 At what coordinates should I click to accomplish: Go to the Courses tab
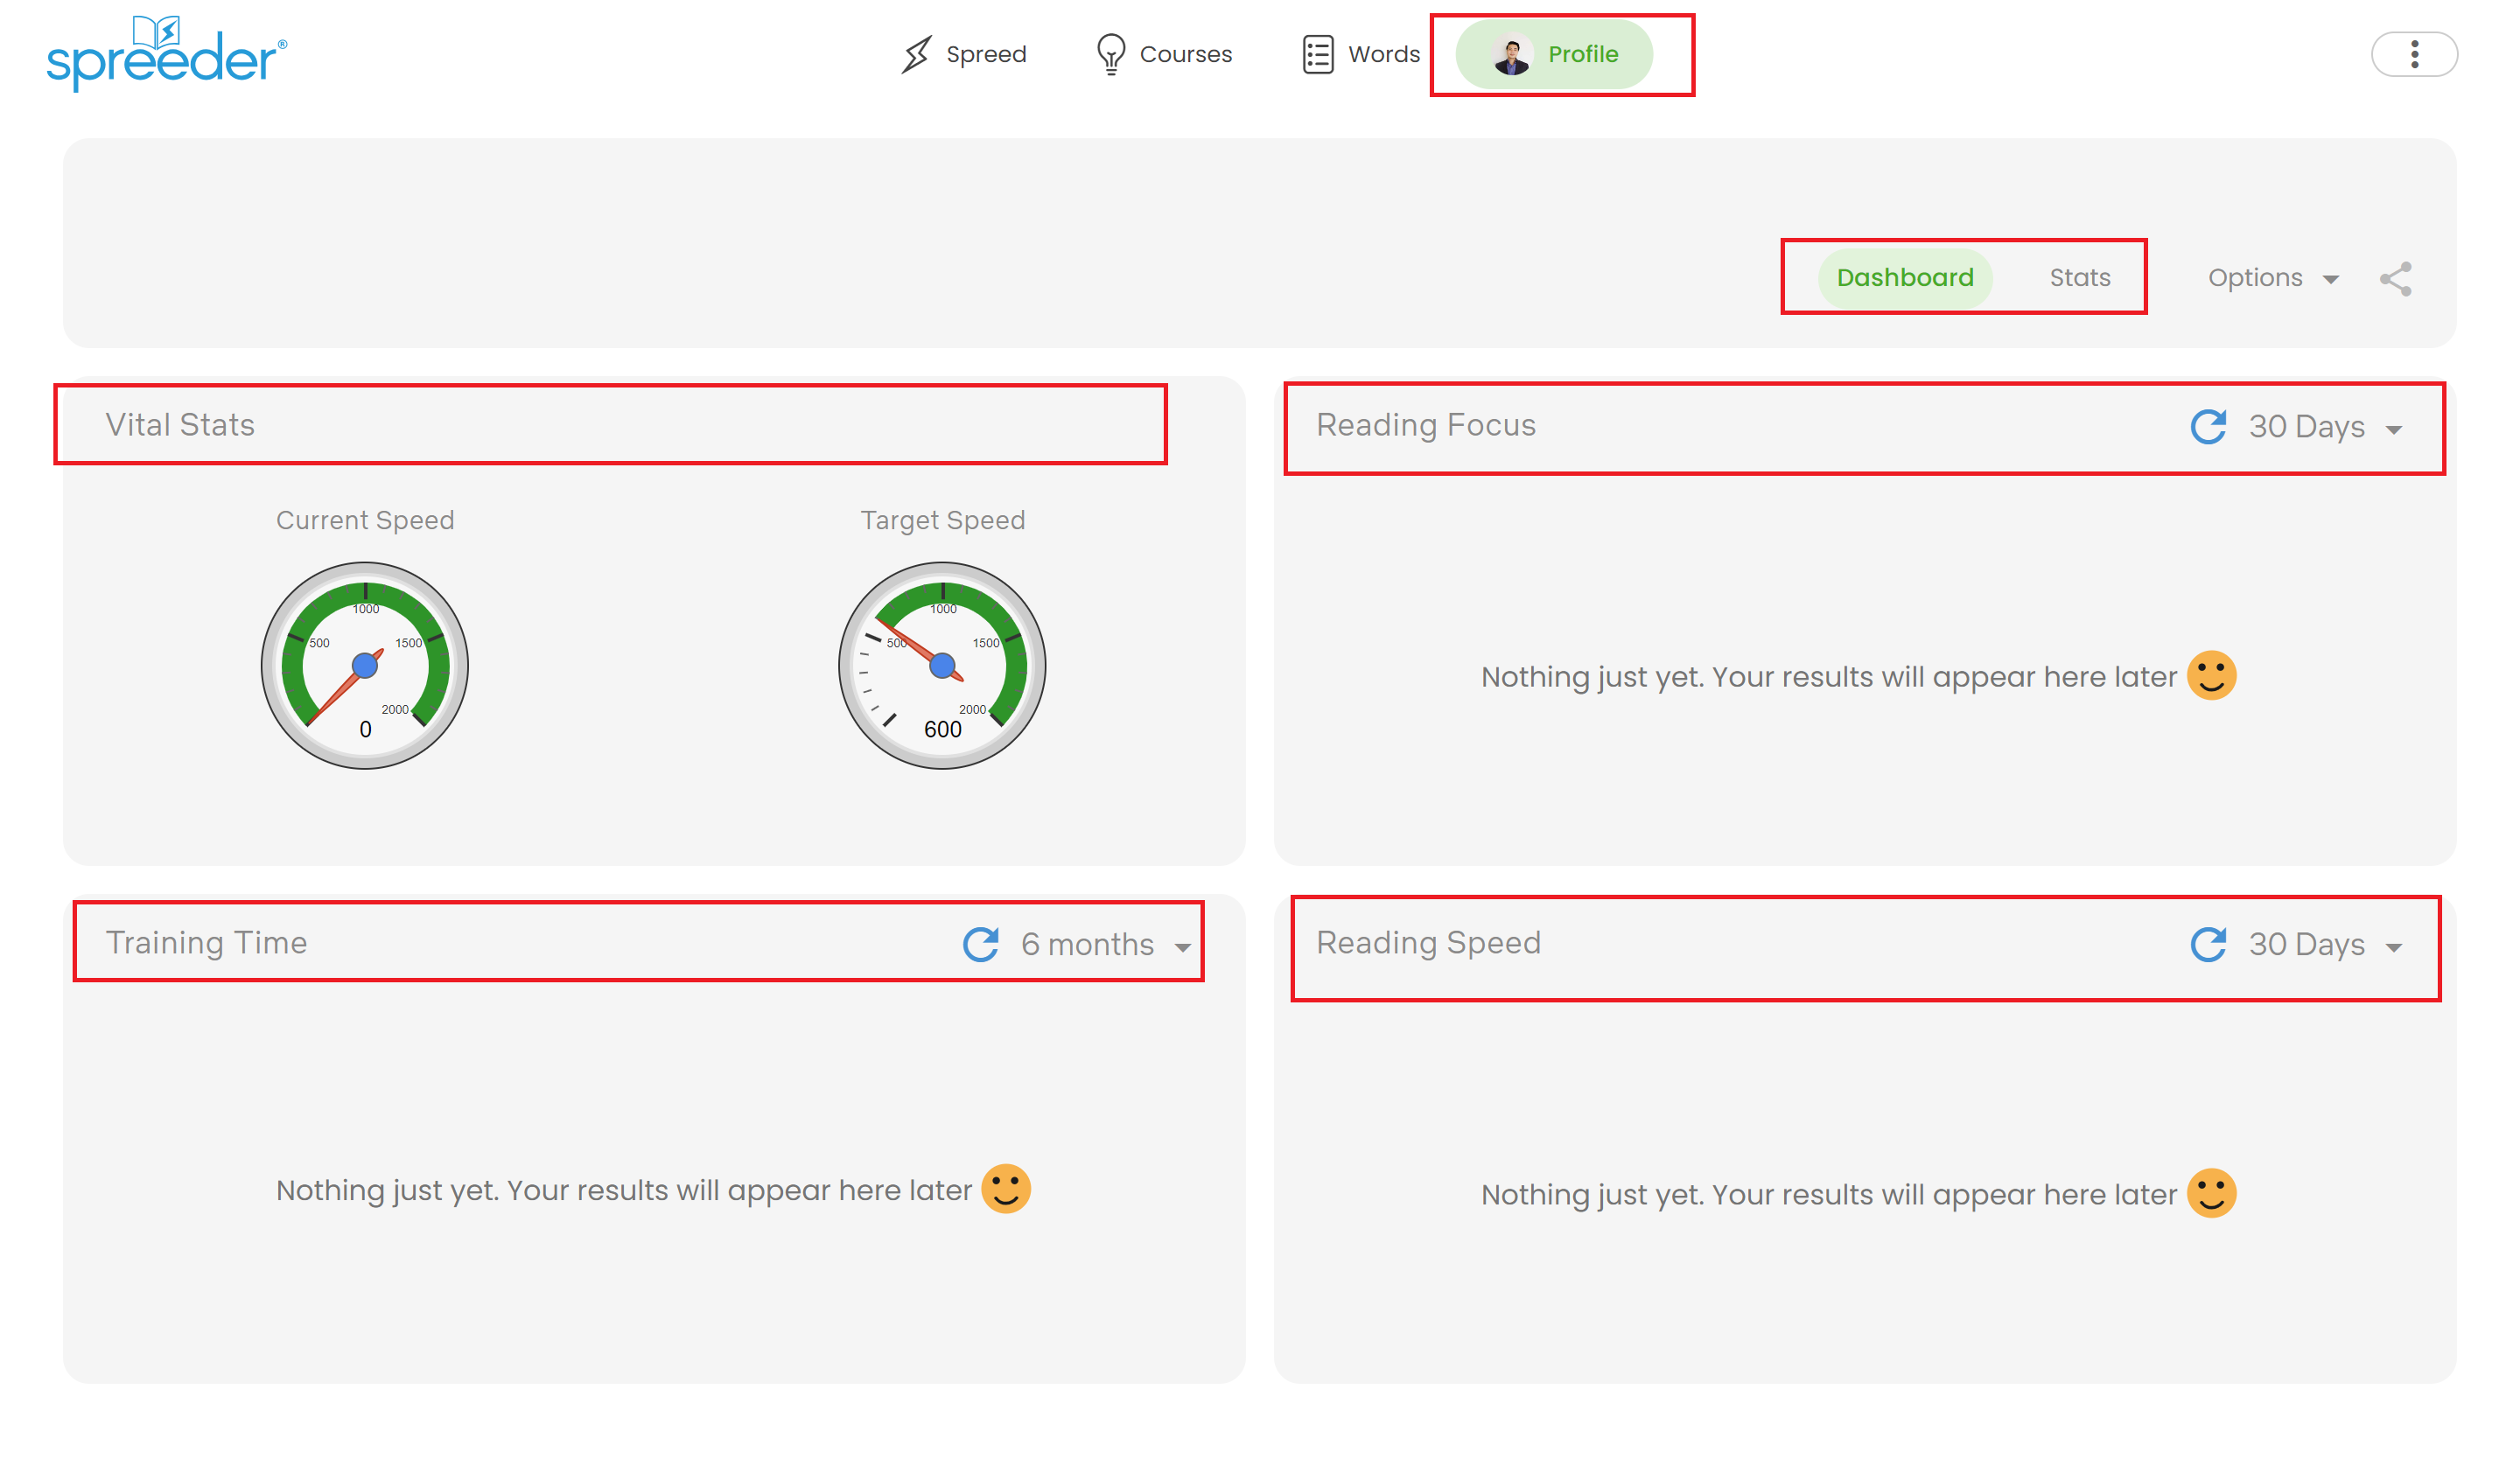(x=1185, y=54)
